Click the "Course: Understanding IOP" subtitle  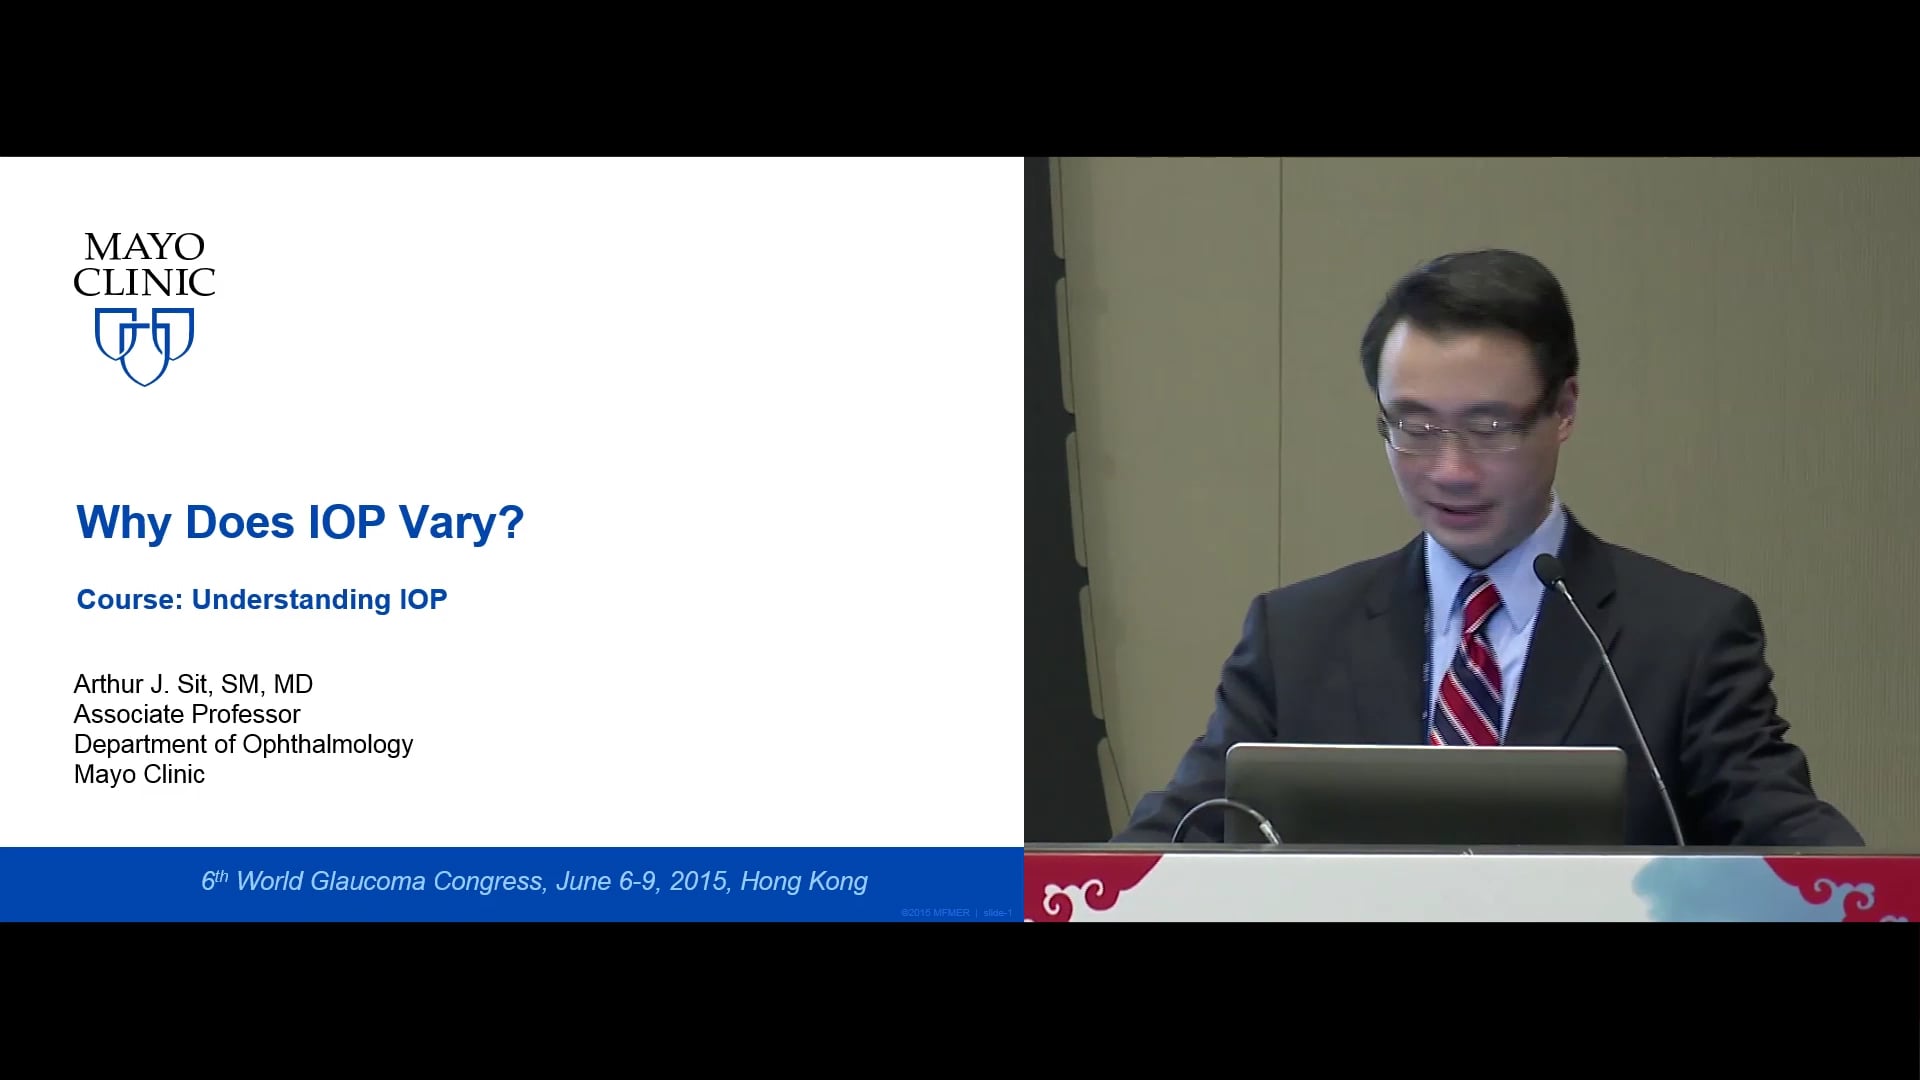click(x=262, y=599)
